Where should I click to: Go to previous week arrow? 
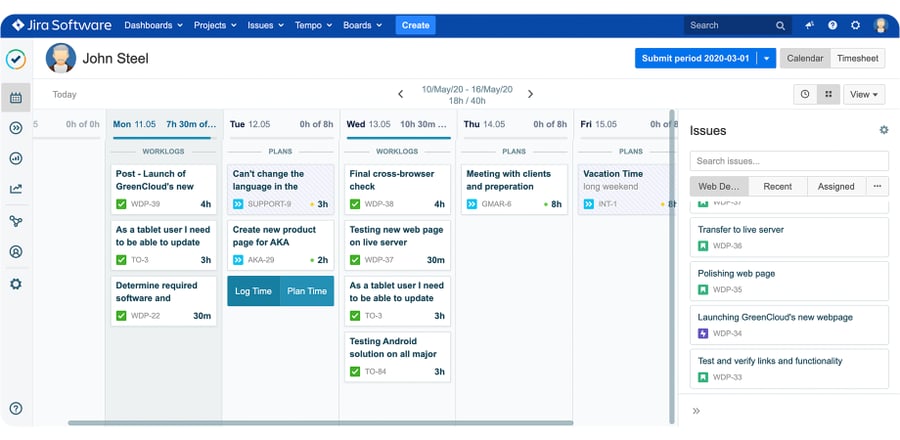[401, 94]
